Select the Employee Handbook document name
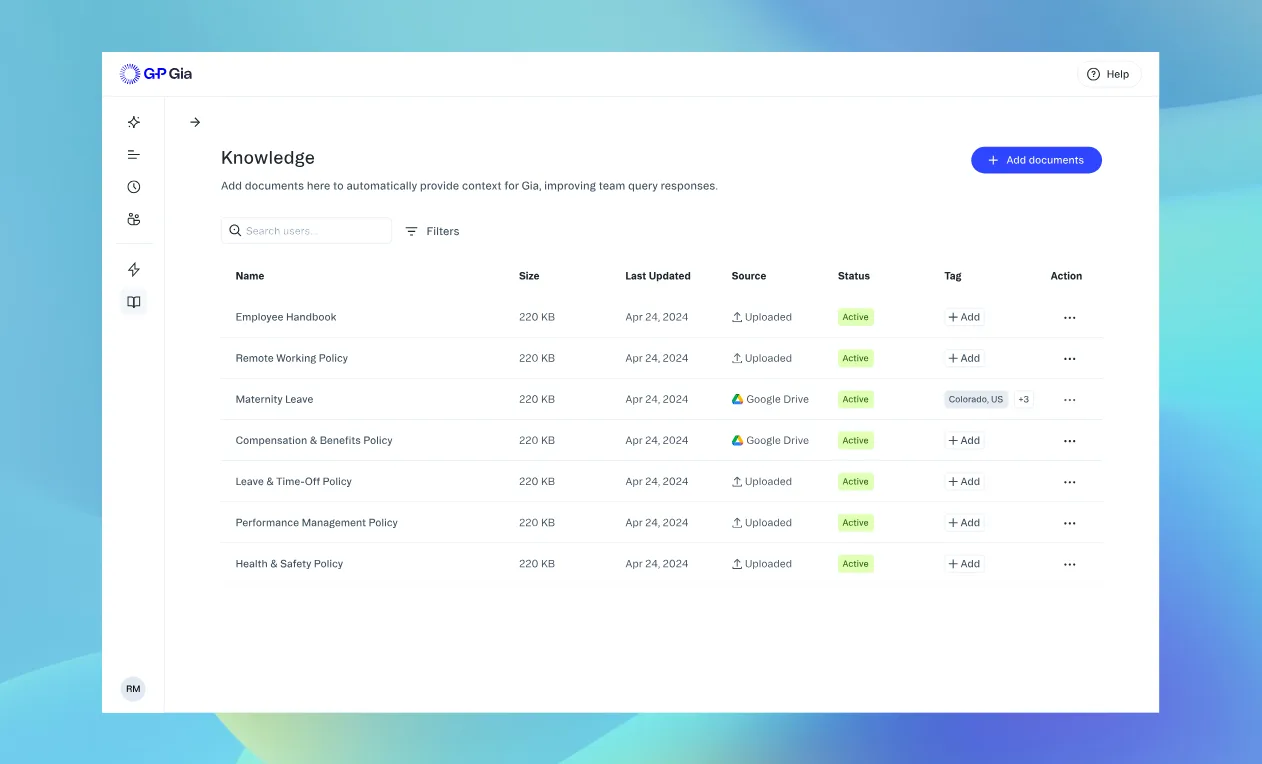This screenshot has width=1262, height=764. pos(286,317)
